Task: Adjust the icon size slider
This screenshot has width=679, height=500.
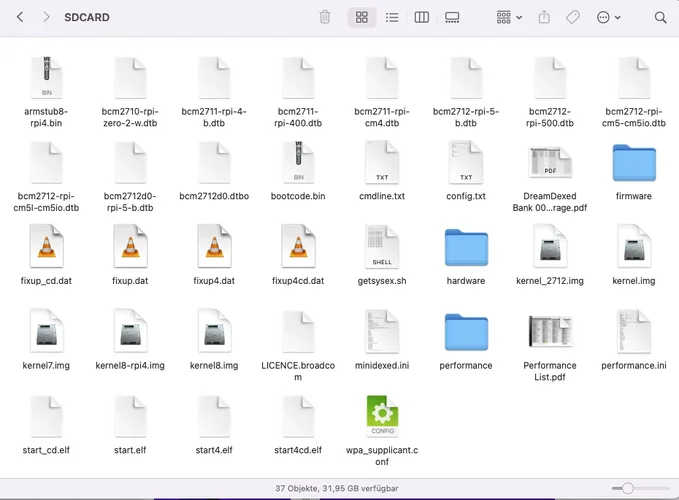Action: click(x=627, y=487)
